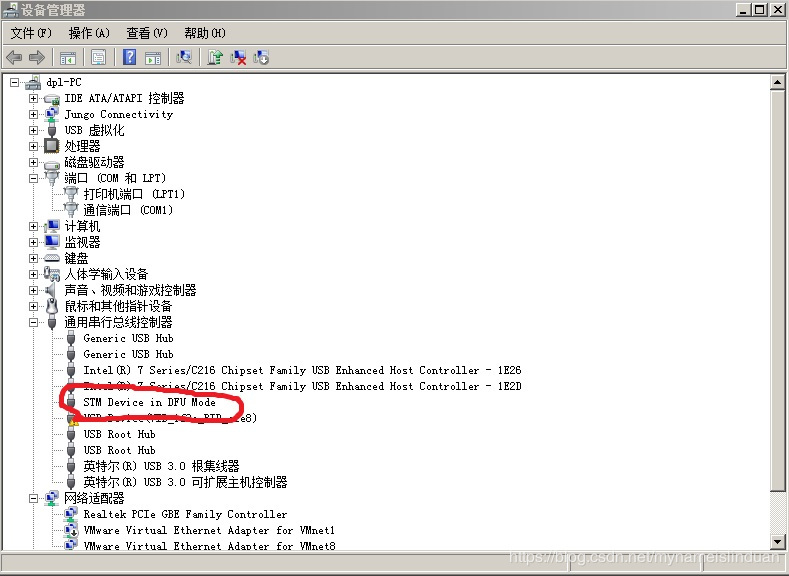The width and height of the screenshot is (789, 576).
Task: Select STM Device in DFU Mode
Action: (x=149, y=402)
